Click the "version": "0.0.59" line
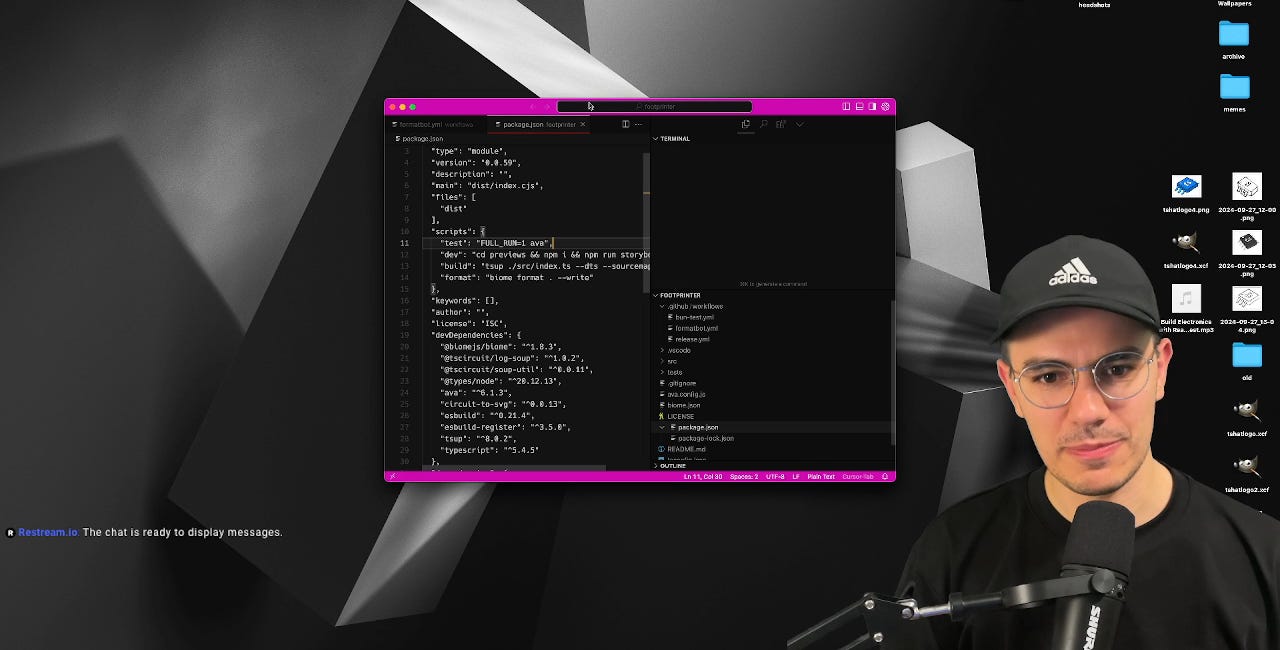Screen dimensions: 1280x650 476,162
